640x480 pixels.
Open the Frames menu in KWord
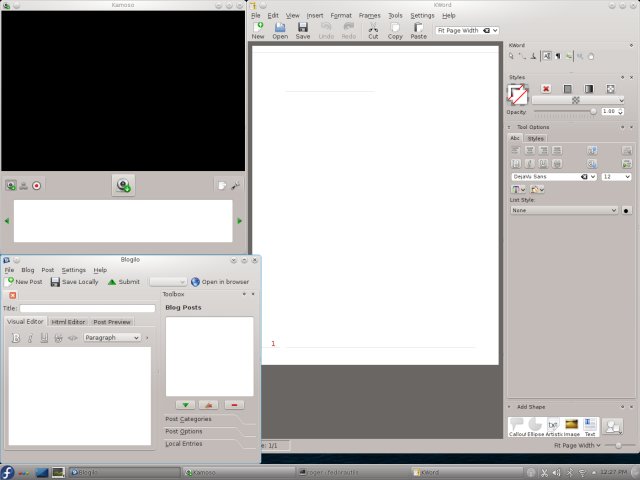tap(369, 16)
